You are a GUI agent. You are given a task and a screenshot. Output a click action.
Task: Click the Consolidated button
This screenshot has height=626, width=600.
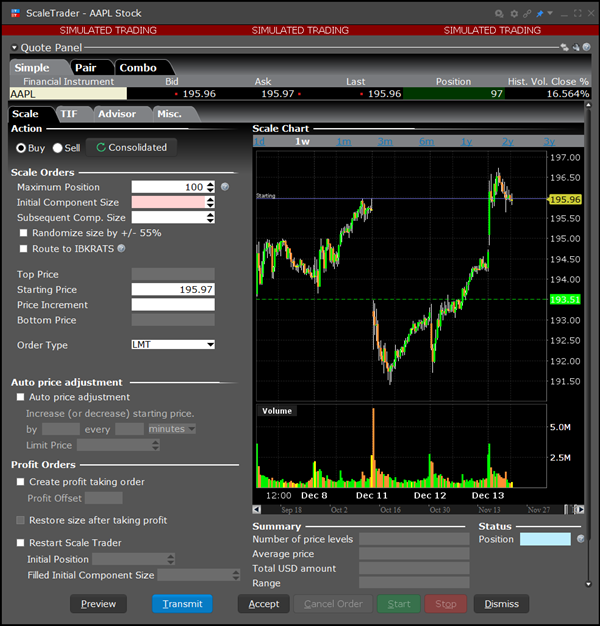132,147
